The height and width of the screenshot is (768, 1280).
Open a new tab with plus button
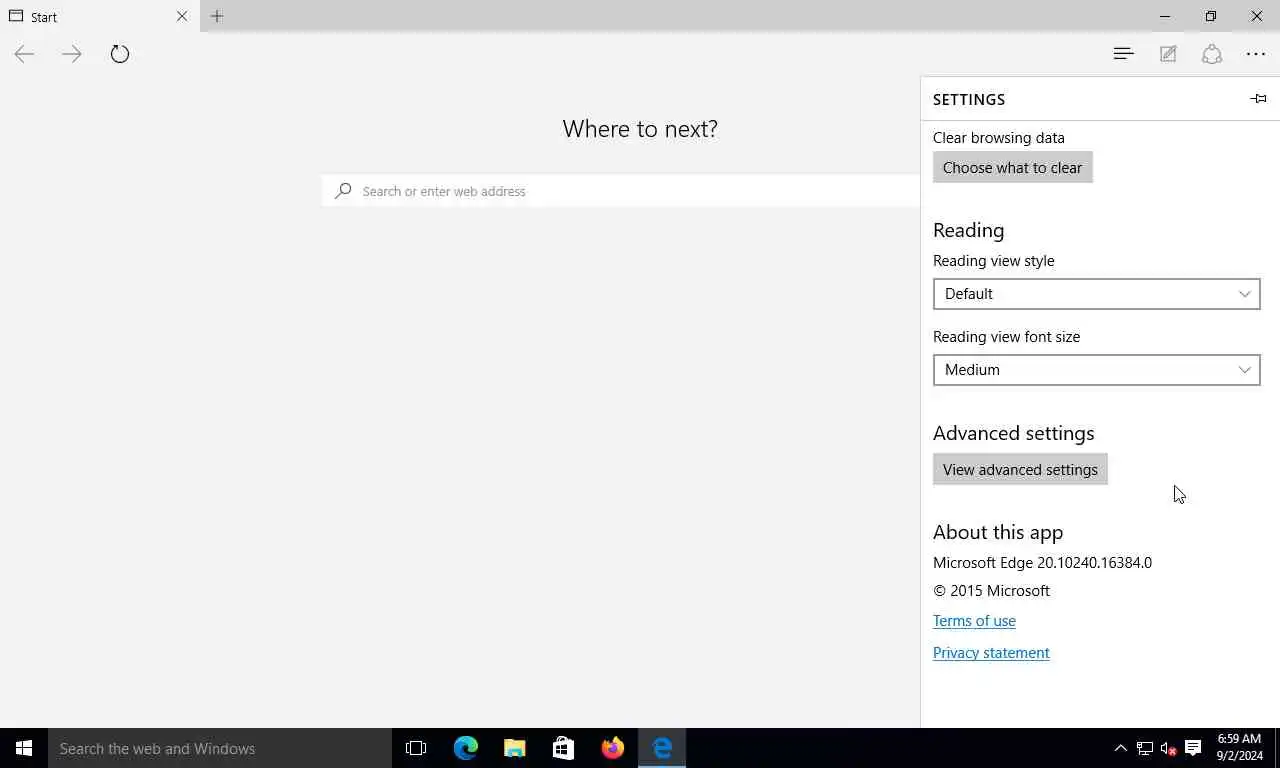coord(217,16)
